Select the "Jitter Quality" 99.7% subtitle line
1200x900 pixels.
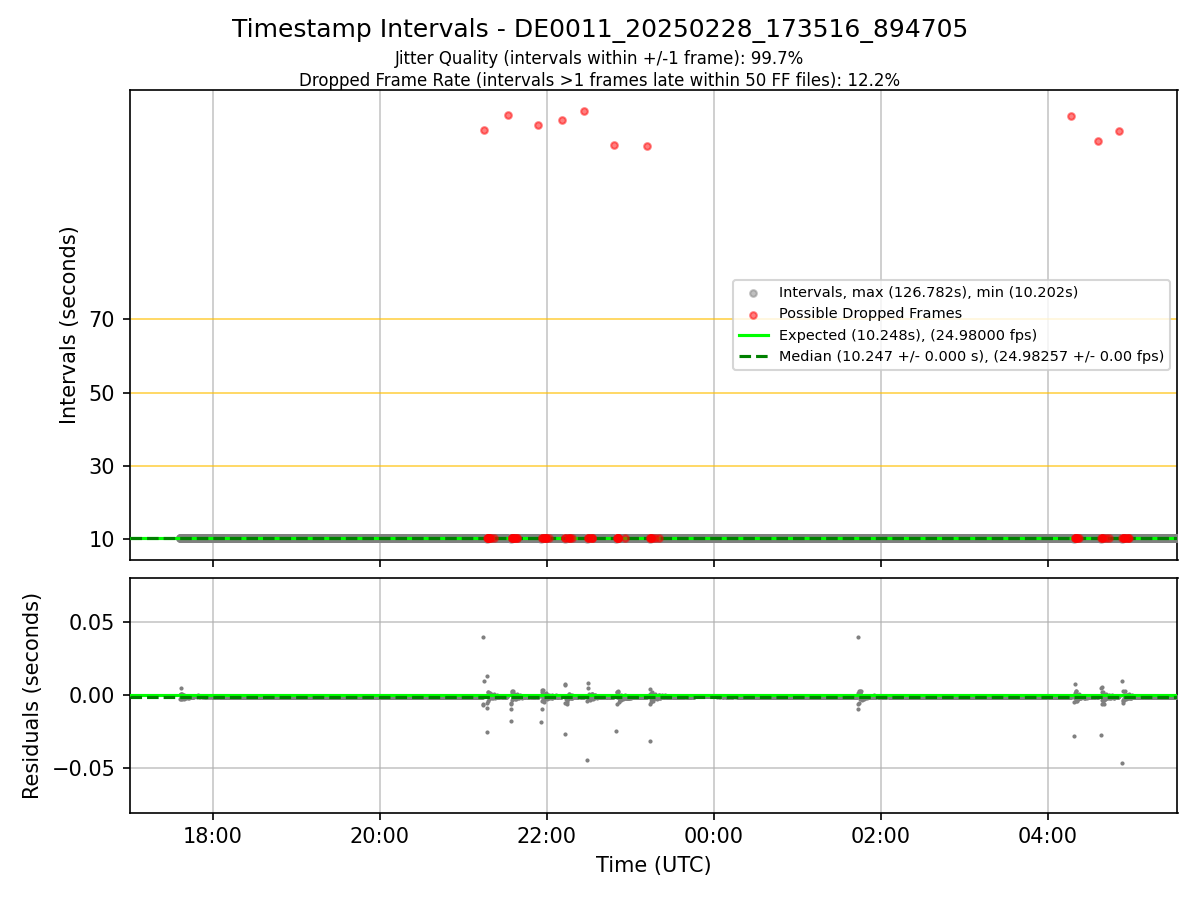pos(599,58)
